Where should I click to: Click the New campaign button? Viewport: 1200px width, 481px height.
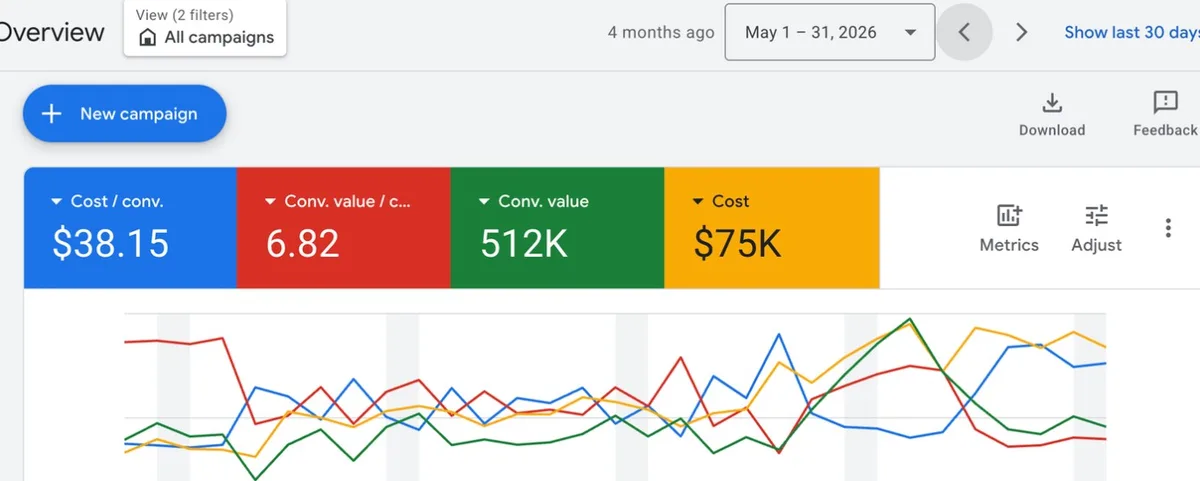pyautogui.click(x=125, y=114)
